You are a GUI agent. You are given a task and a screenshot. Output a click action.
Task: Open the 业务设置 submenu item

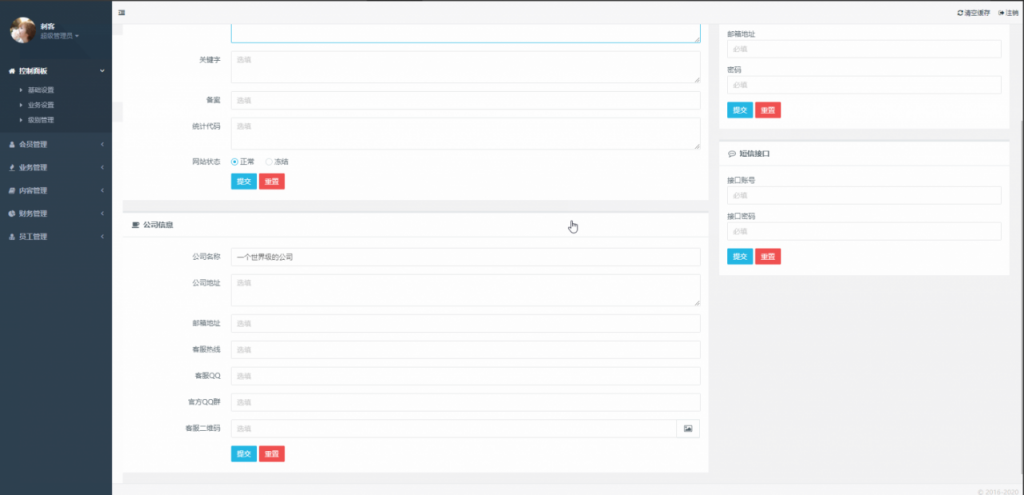pos(41,105)
